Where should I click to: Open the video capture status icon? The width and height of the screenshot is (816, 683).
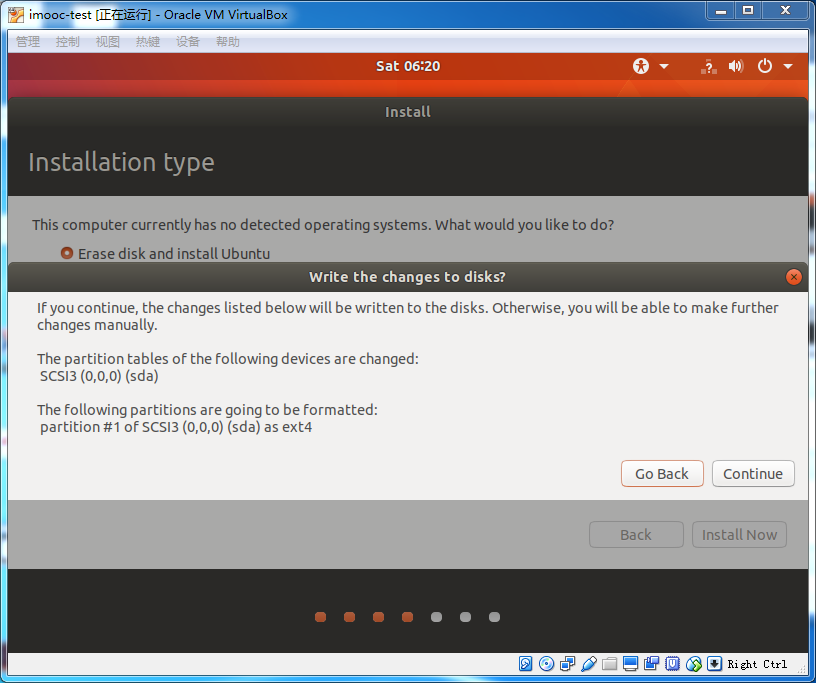click(x=652, y=664)
